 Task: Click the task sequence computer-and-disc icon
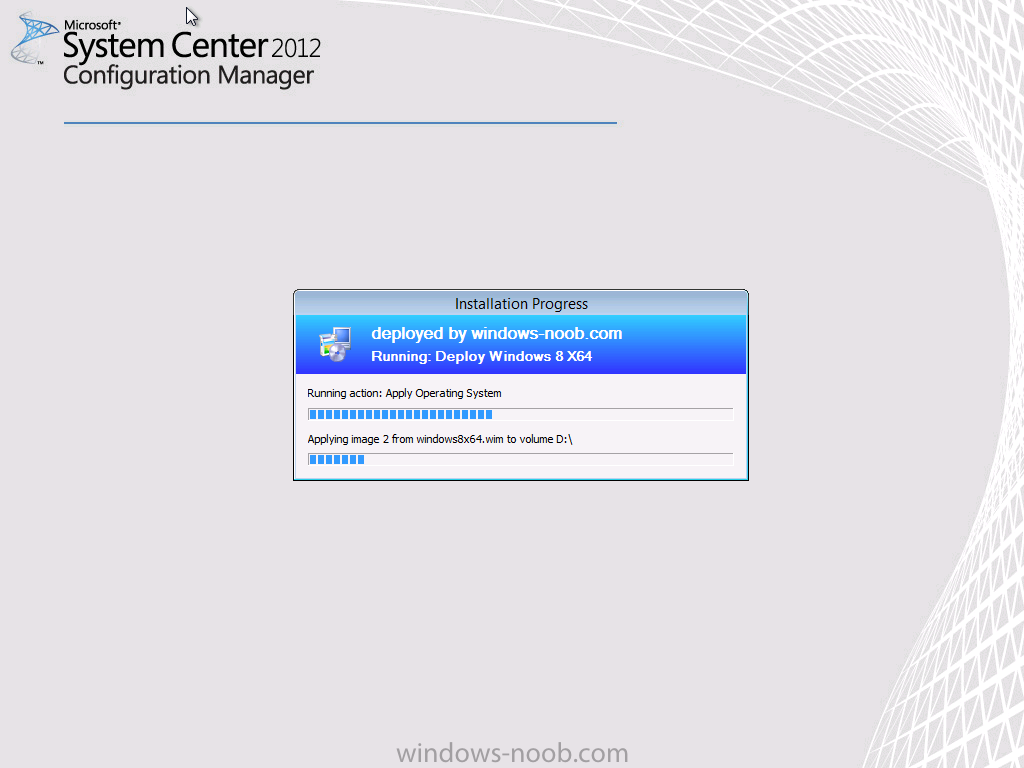pos(335,344)
